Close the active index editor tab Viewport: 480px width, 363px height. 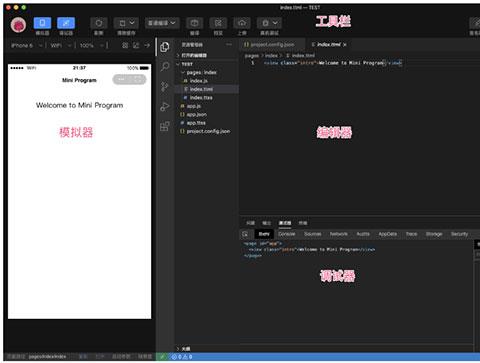(345, 45)
